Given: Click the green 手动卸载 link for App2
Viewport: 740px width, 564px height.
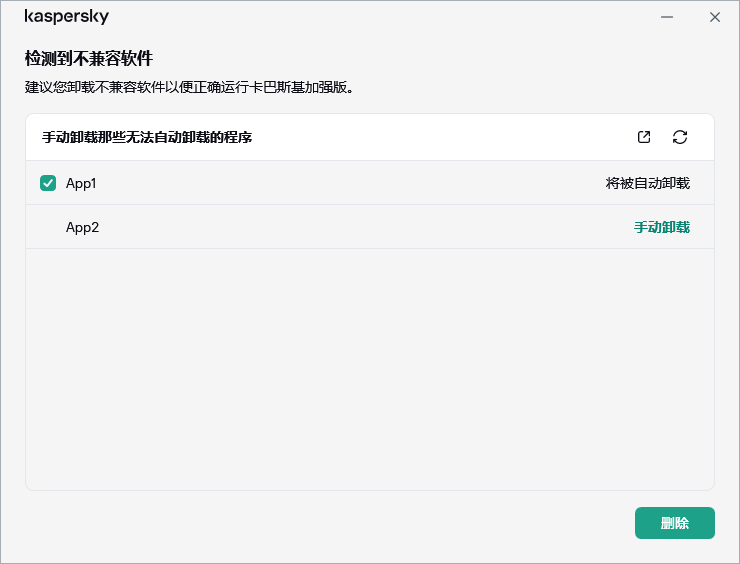Looking at the screenshot, I should (661, 227).
